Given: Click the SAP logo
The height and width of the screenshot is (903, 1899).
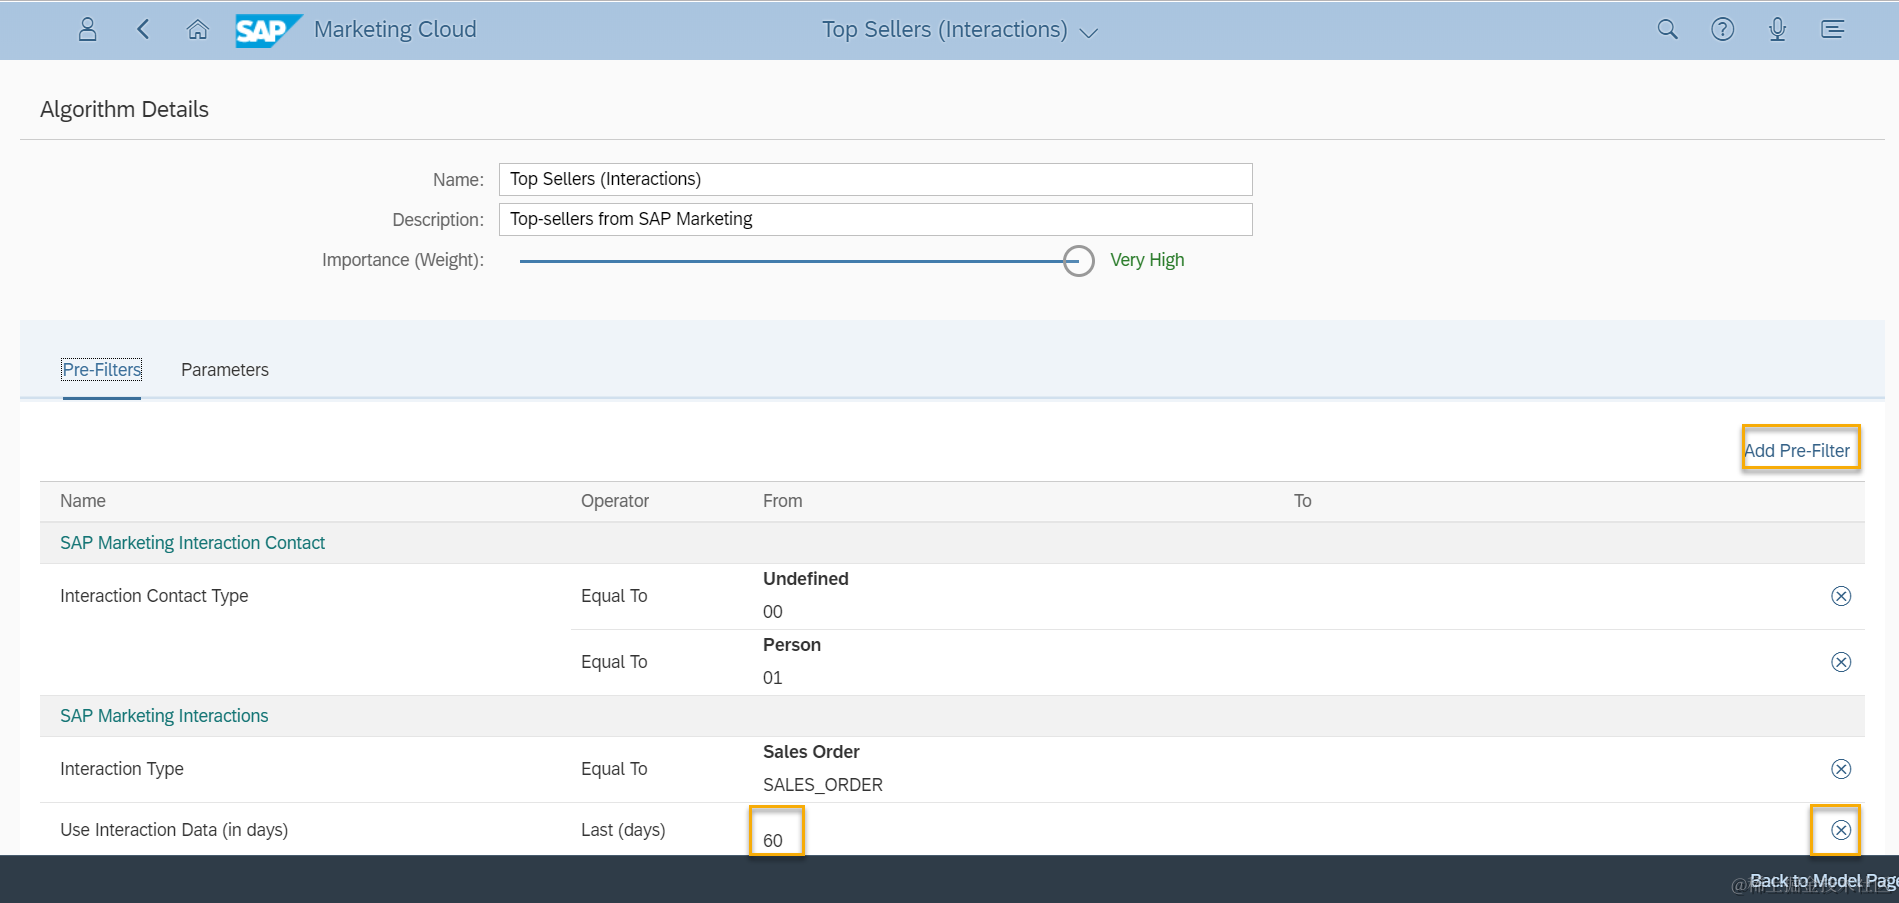Looking at the screenshot, I should coord(268,30).
